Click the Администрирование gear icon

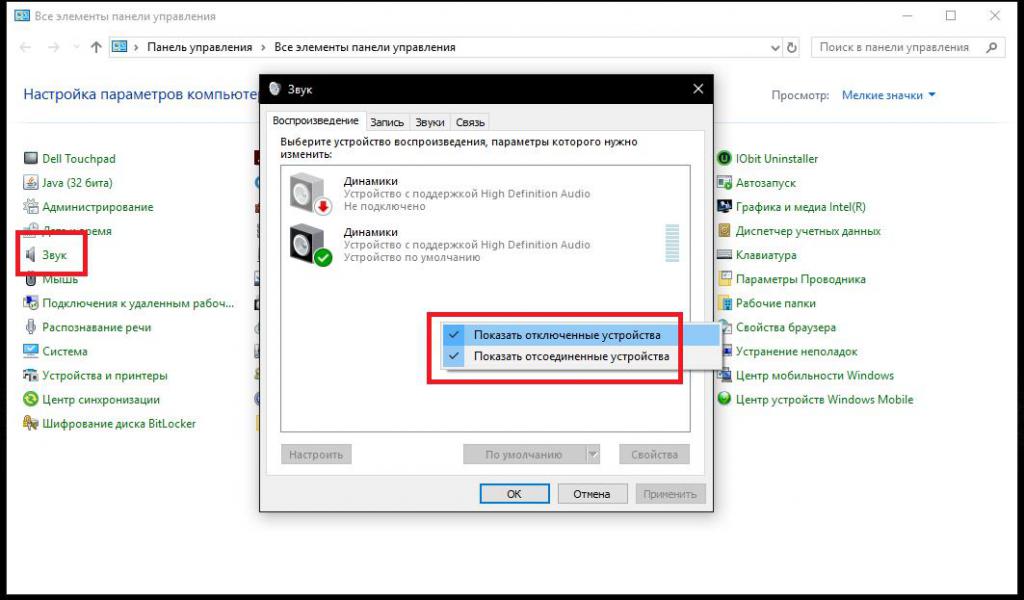point(31,207)
